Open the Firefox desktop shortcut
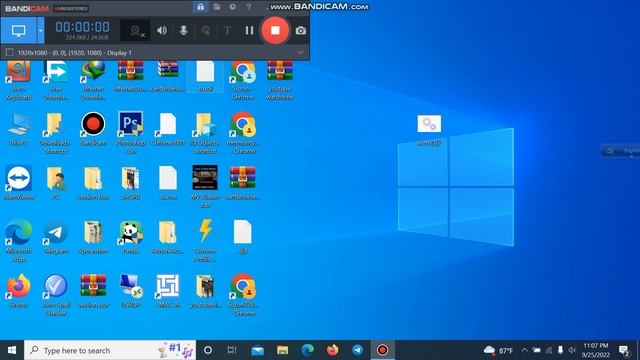Viewport: 640px width, 360px height. point(18,291)
